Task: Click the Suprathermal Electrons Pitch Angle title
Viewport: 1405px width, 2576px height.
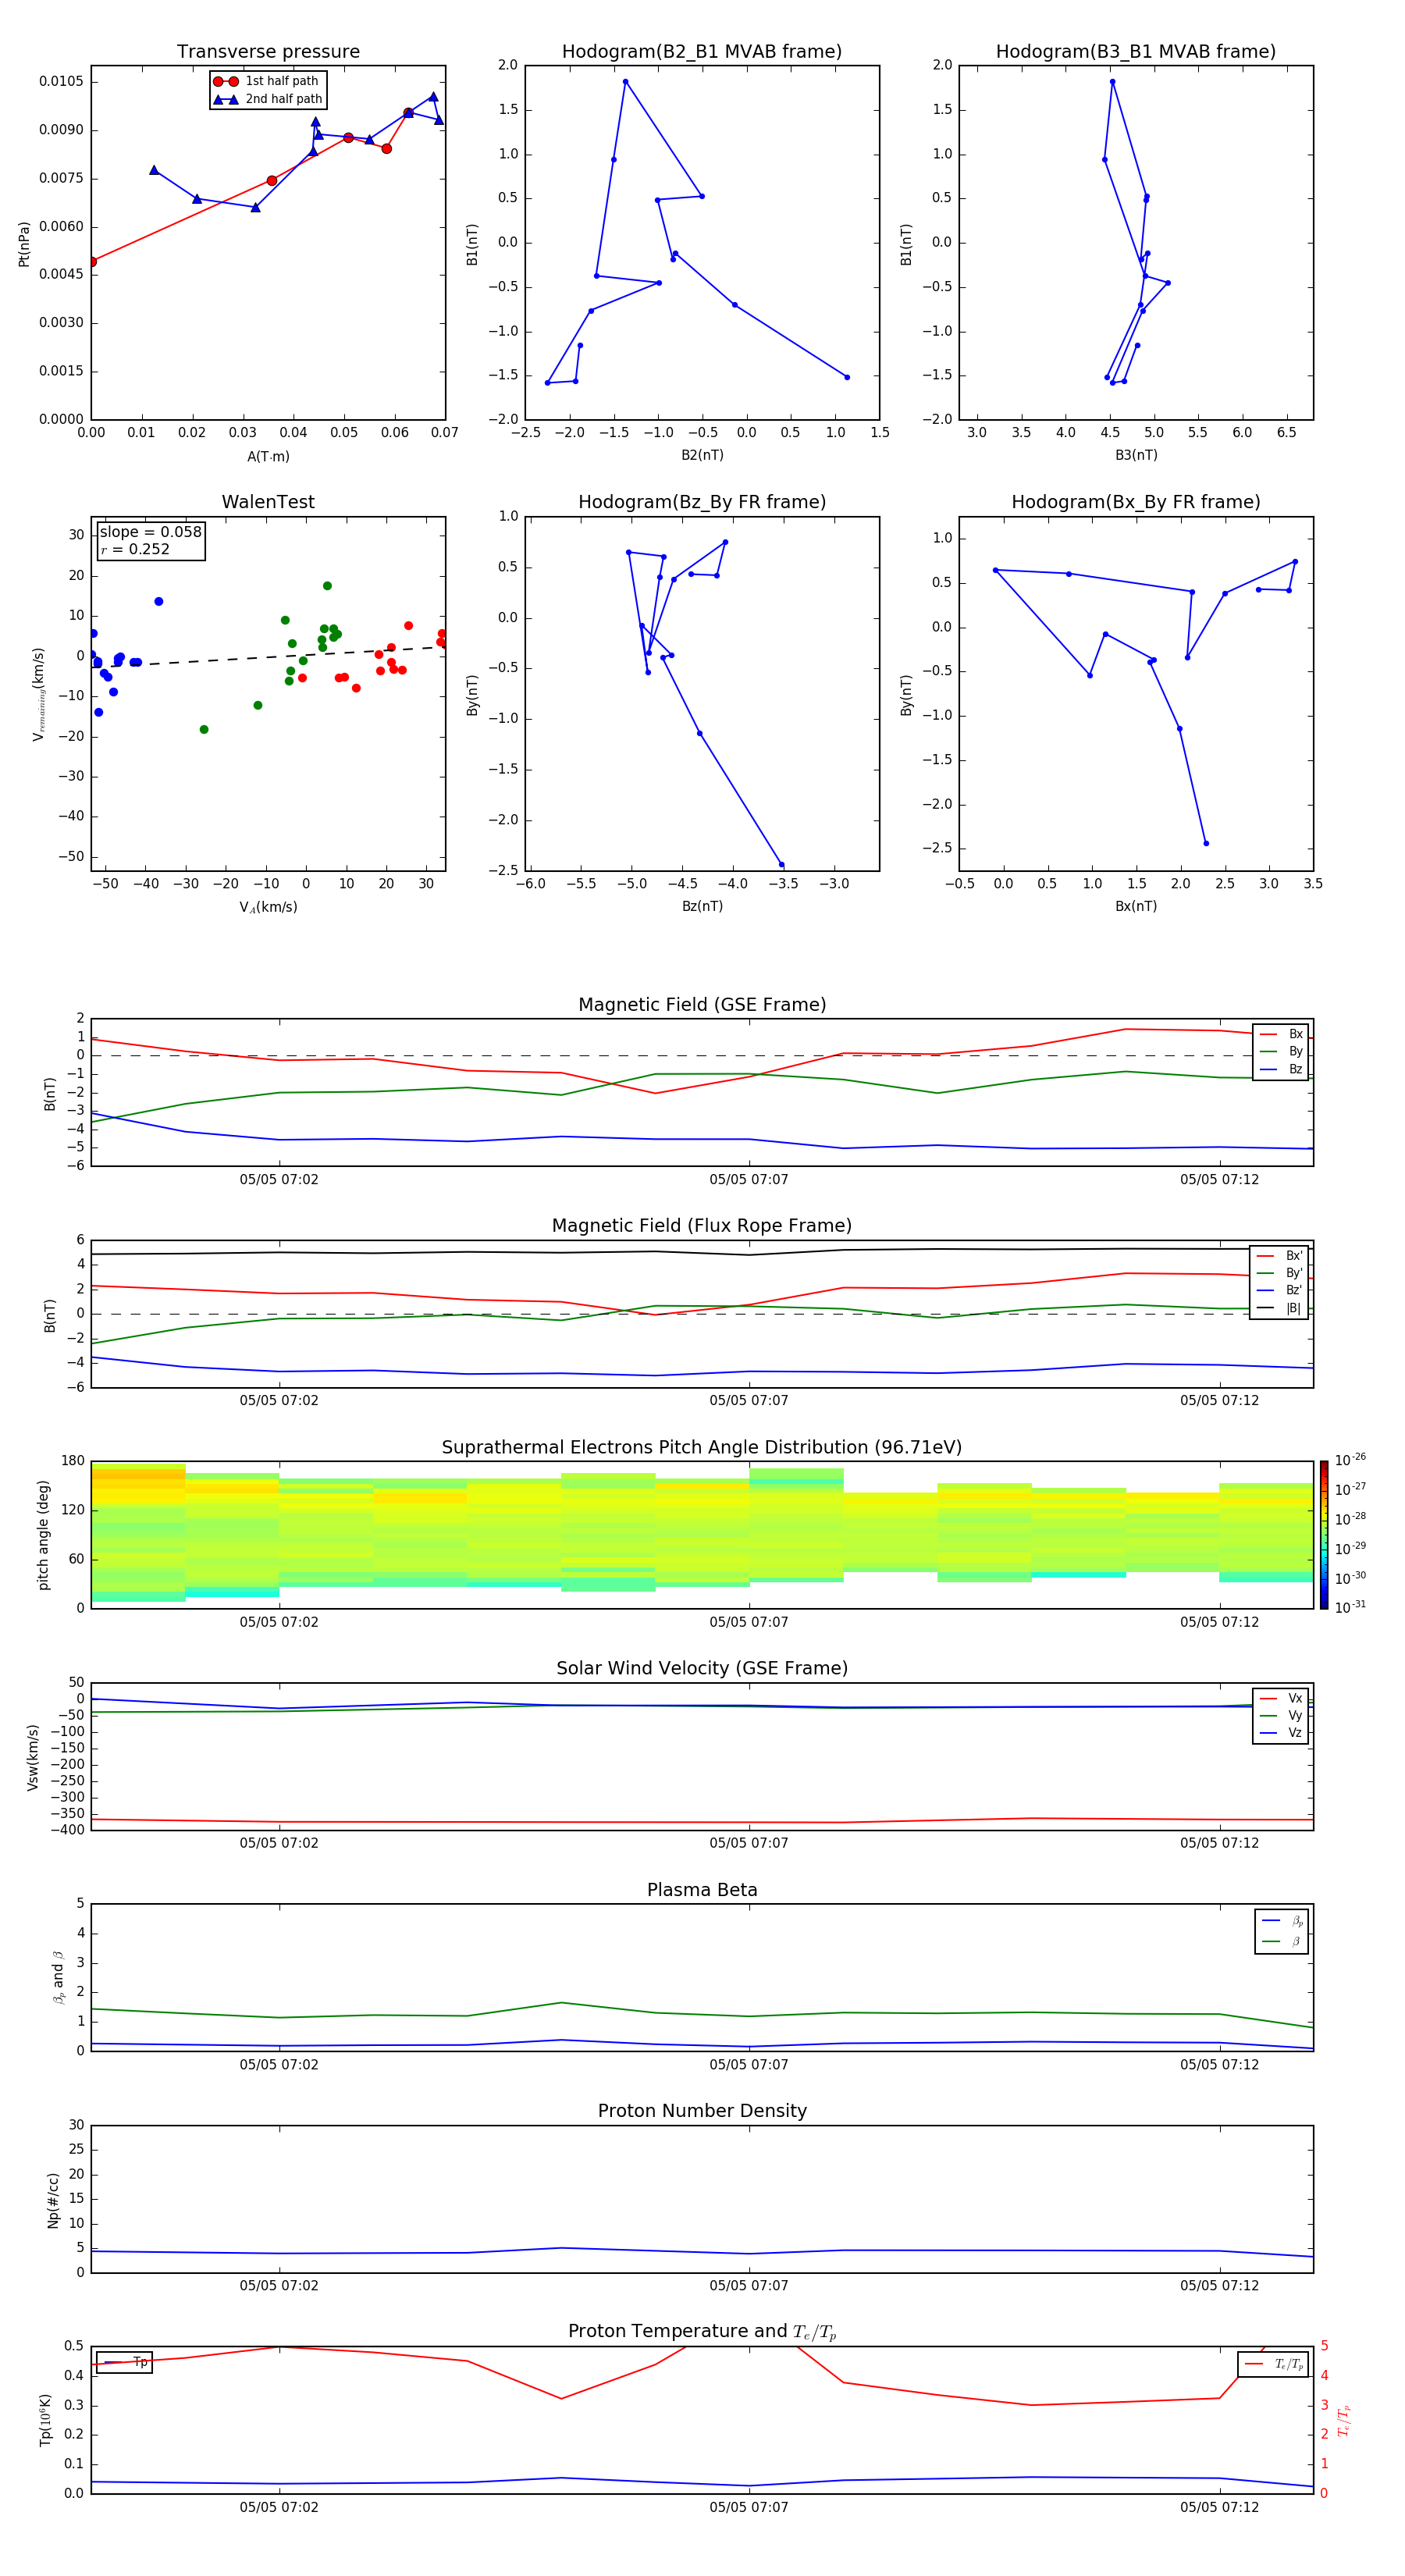Action: coord(702,1447)
